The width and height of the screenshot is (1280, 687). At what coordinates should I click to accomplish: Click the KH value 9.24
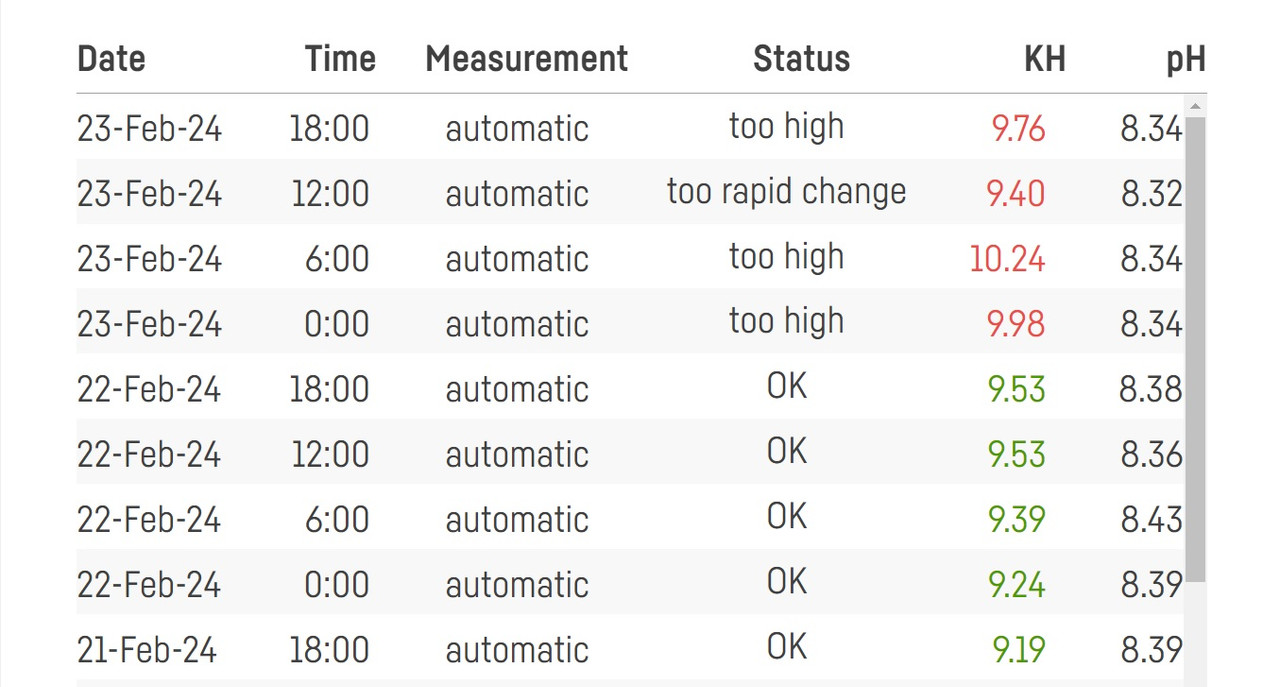point(1017,585)
